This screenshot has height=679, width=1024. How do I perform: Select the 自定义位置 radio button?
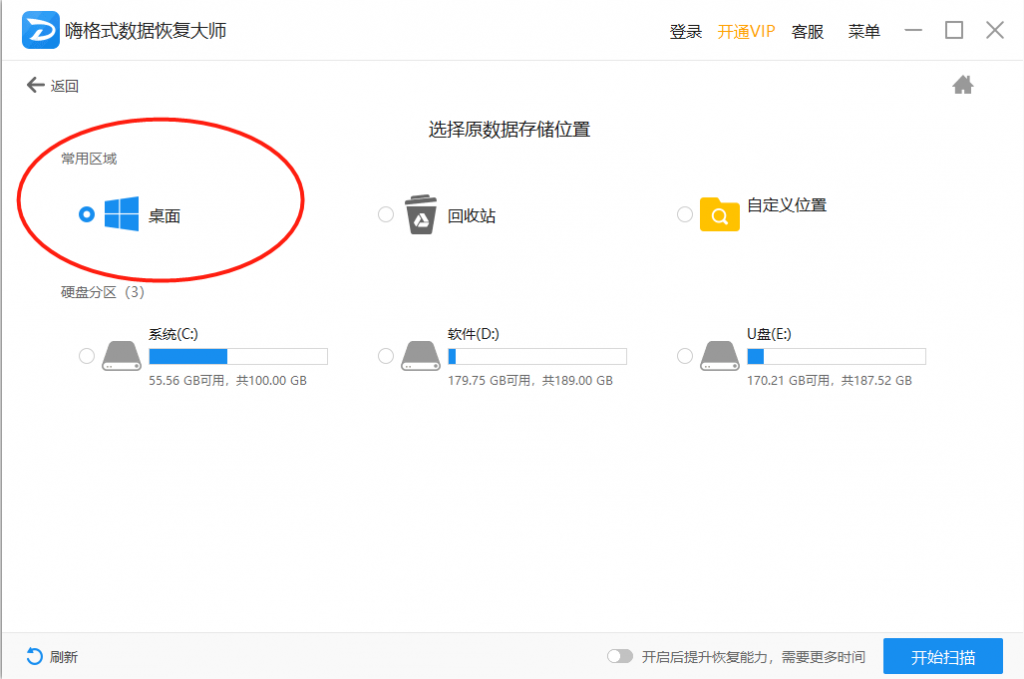[x=685, y=214]
